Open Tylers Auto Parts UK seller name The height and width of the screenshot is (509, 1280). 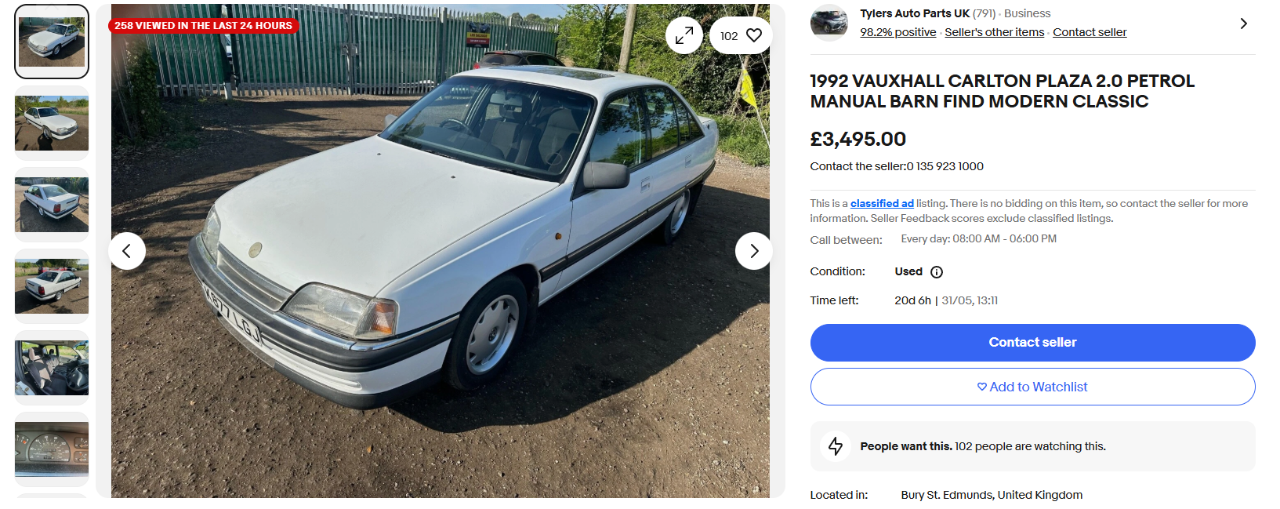(x=914, y=14)
